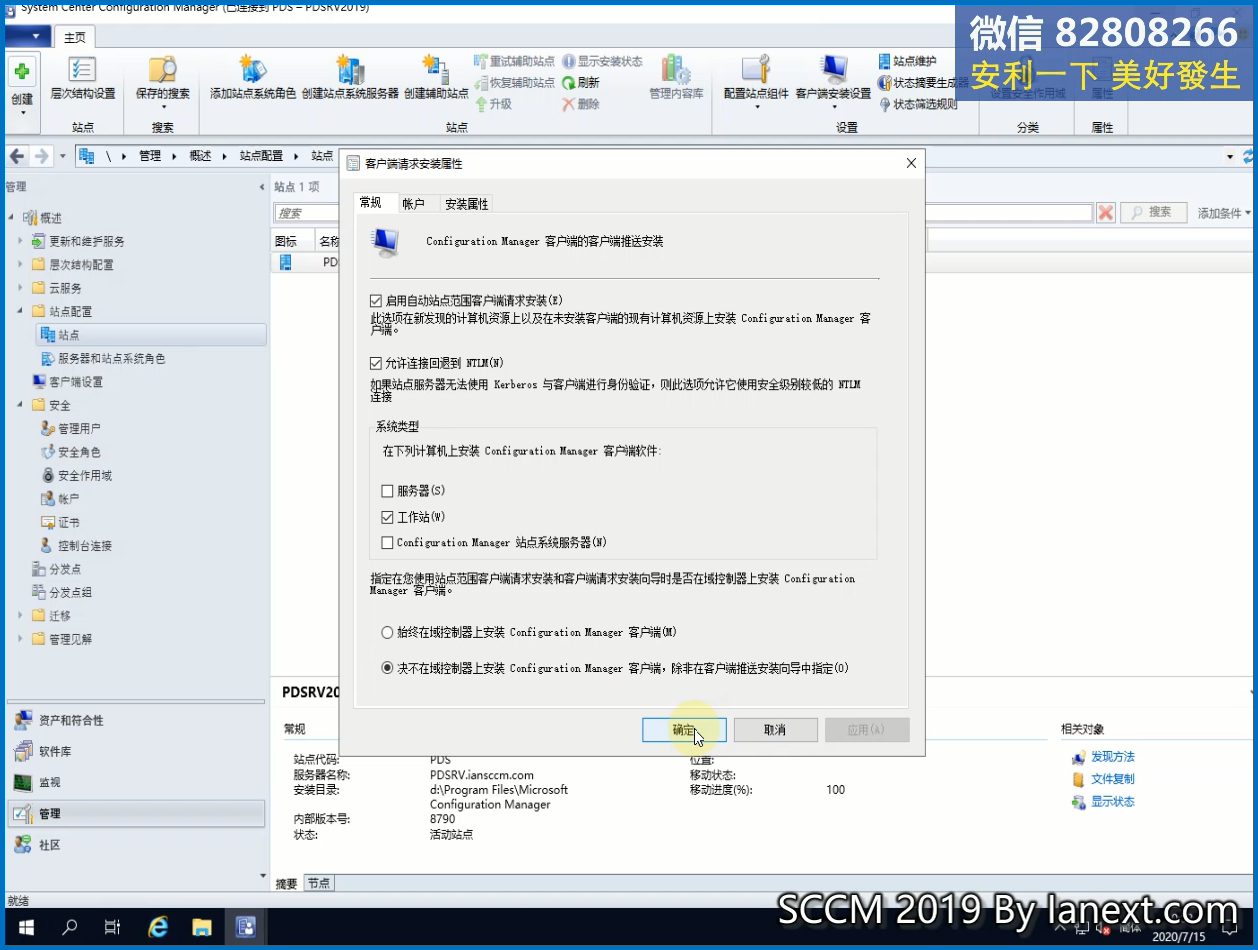Select 始终在域控制器上安装 radio option

click(388, 632)
